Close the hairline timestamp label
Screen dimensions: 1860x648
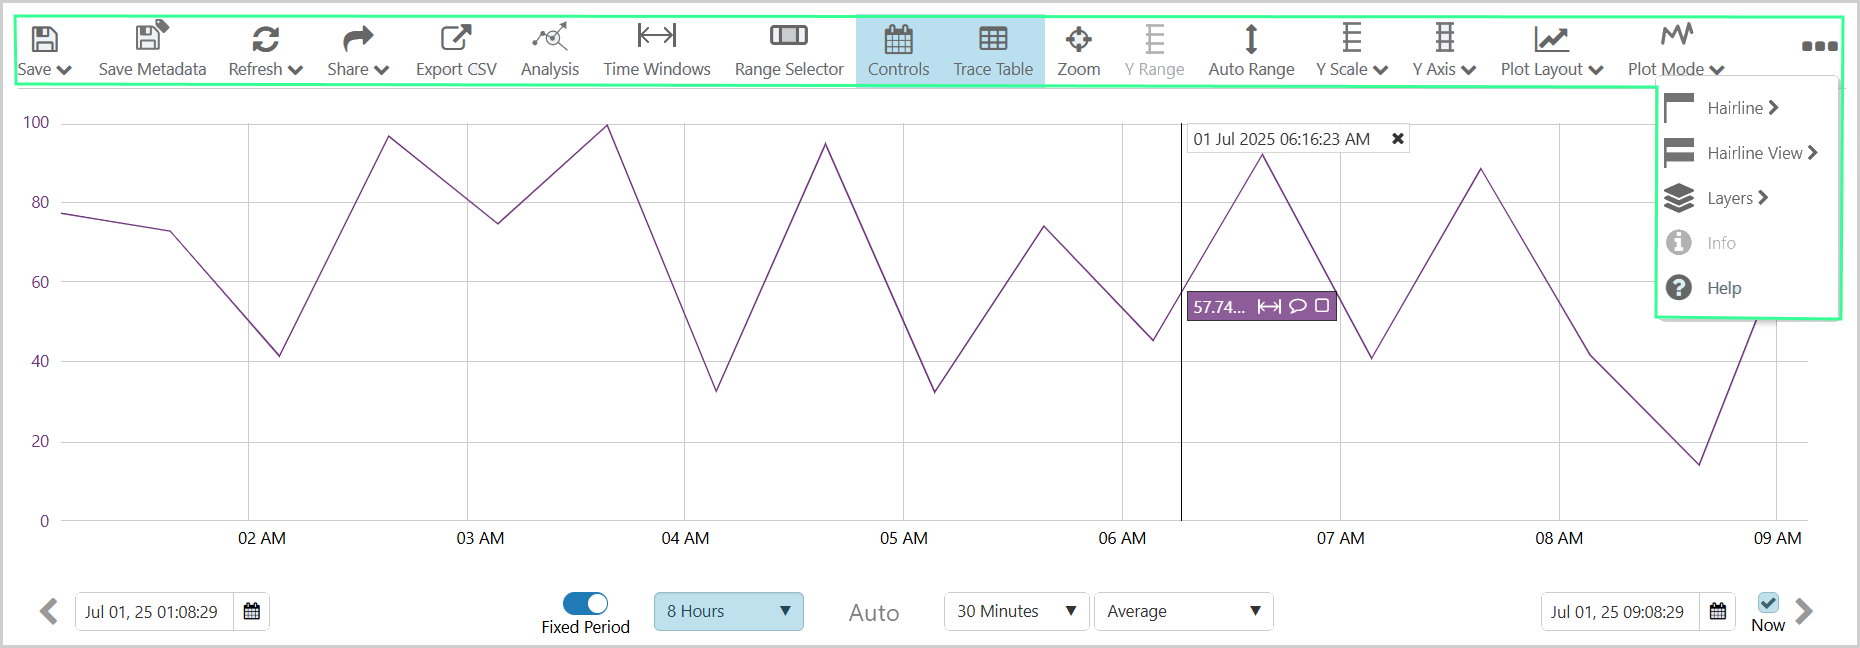1398,139
